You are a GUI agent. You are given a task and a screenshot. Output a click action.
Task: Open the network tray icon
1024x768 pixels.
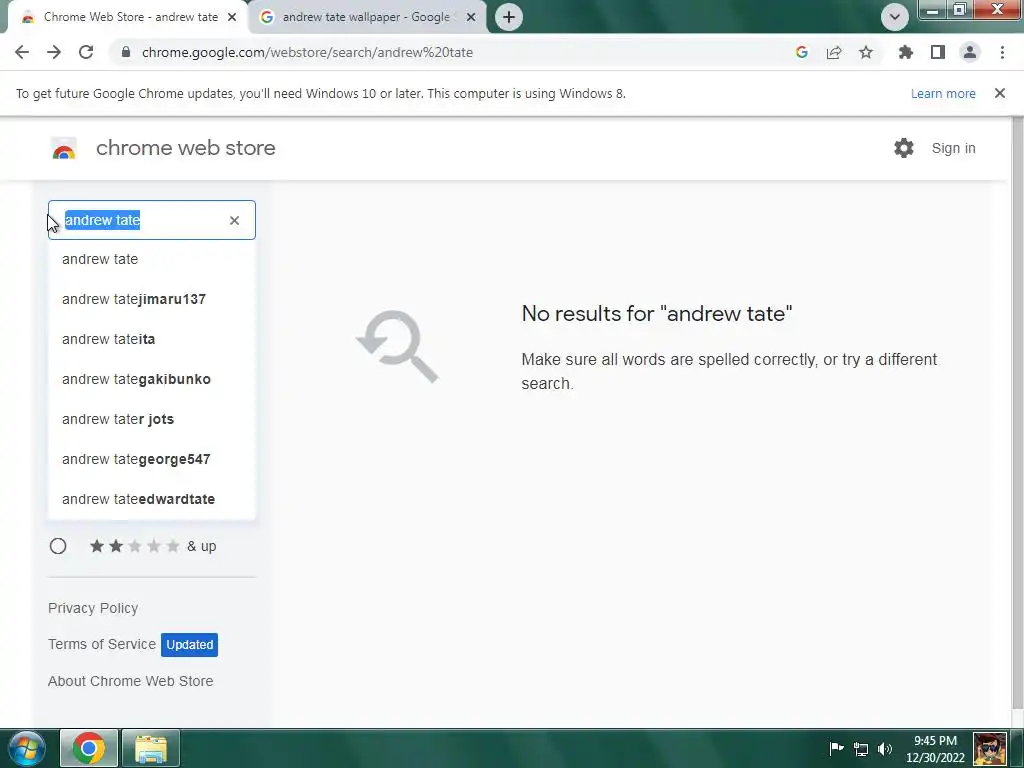pos(861,749)
